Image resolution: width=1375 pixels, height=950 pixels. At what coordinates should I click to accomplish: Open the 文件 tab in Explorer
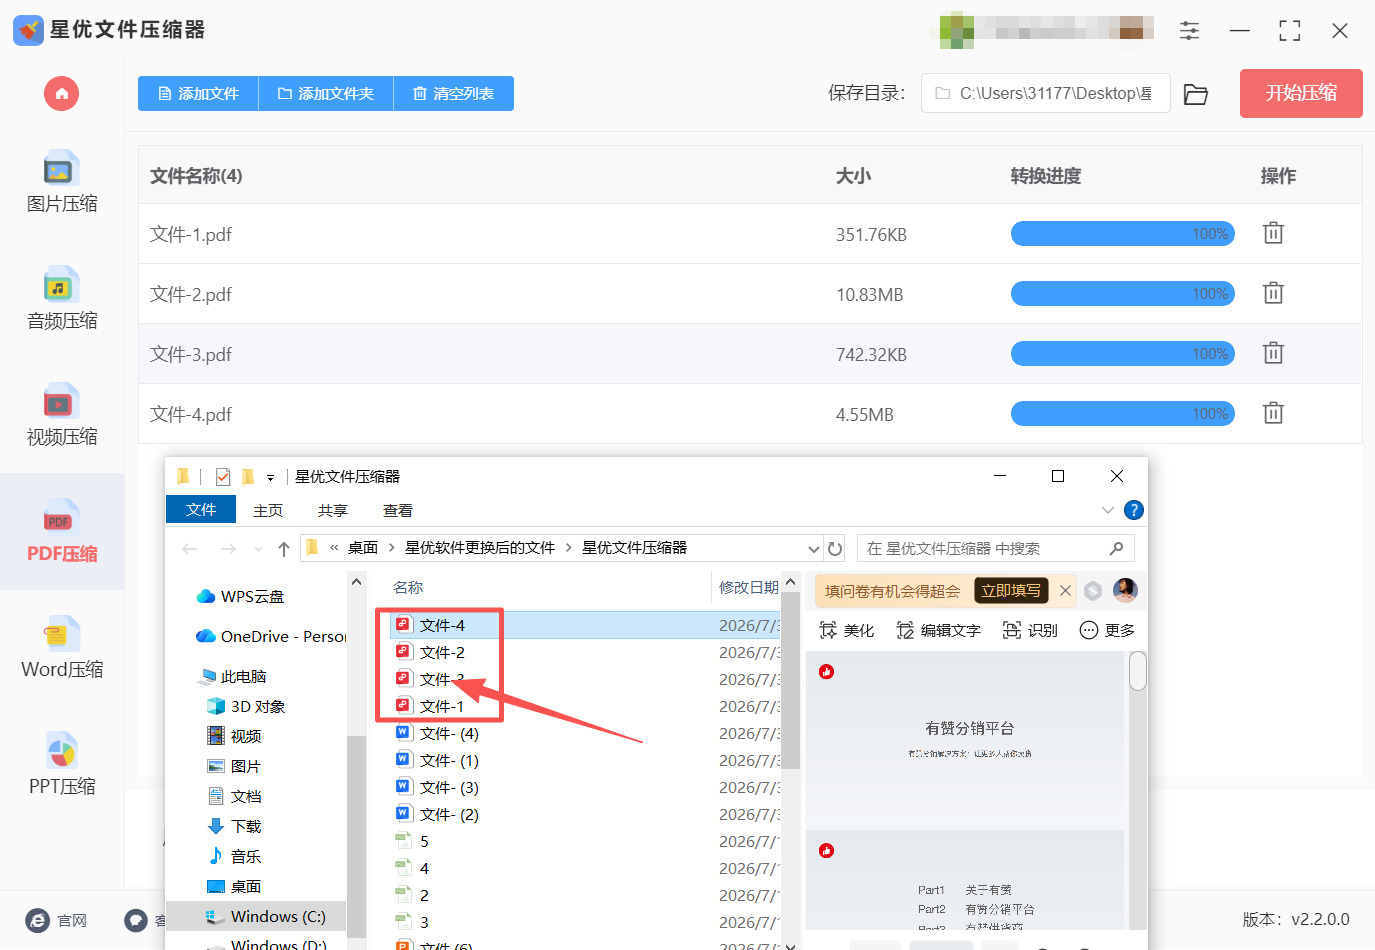[201, 509]
